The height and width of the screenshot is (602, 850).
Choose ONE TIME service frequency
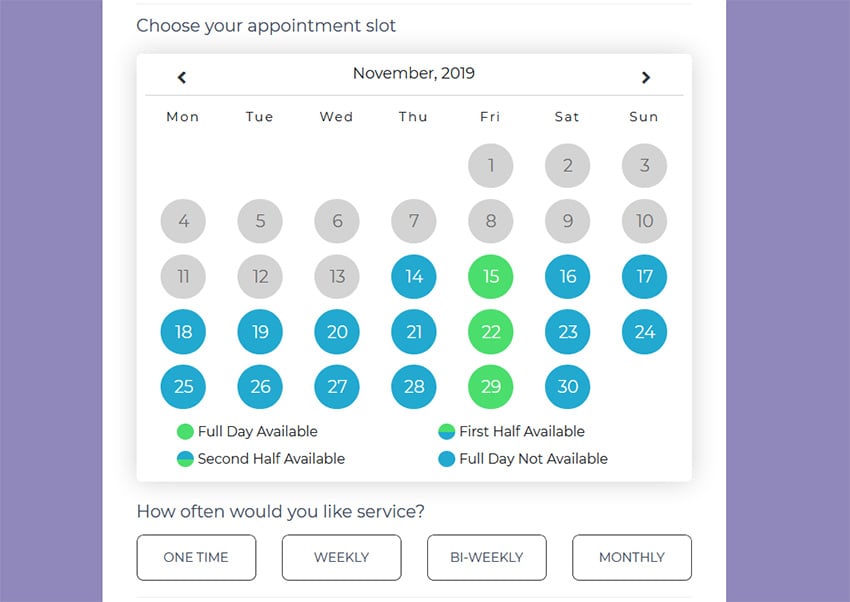(196, 557)
